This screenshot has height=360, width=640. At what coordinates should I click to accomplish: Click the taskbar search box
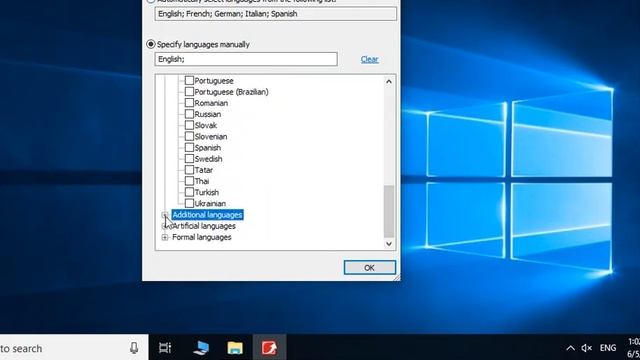pyautogui.click(x=73, y=348)
